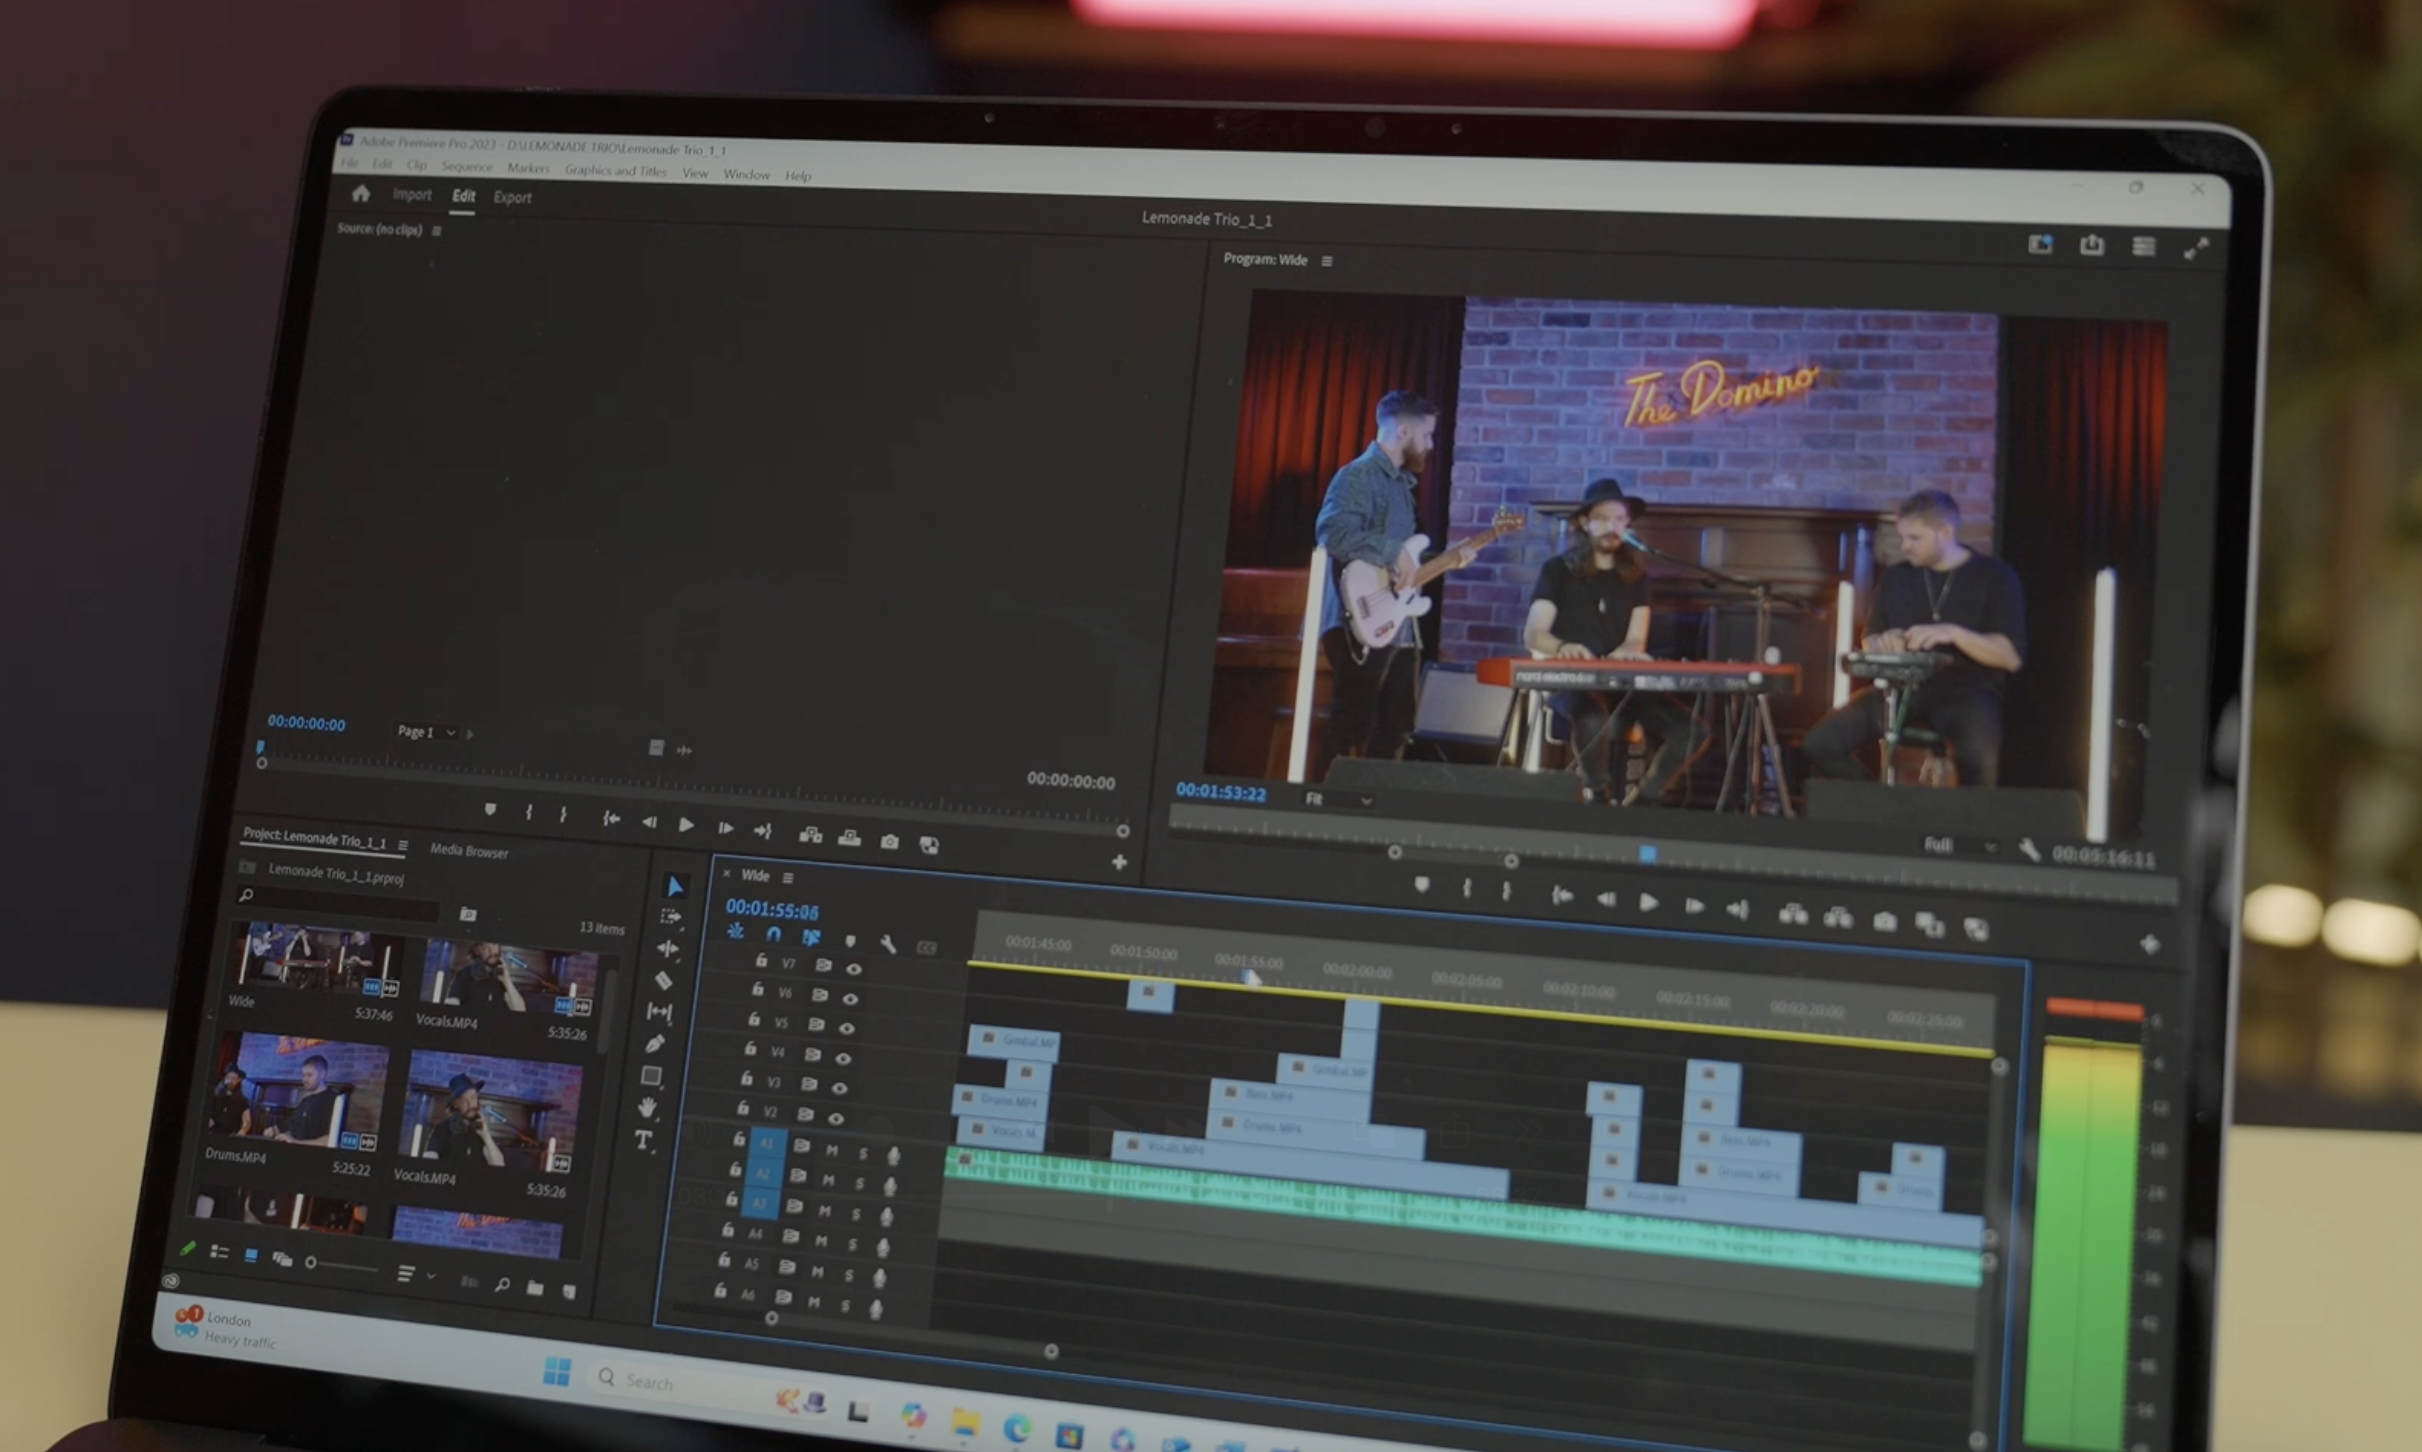This screenshot has height=1452, width=2422.
Task: Toggle Snap in timeline magnet icon
Action: (x=773, y=933)
